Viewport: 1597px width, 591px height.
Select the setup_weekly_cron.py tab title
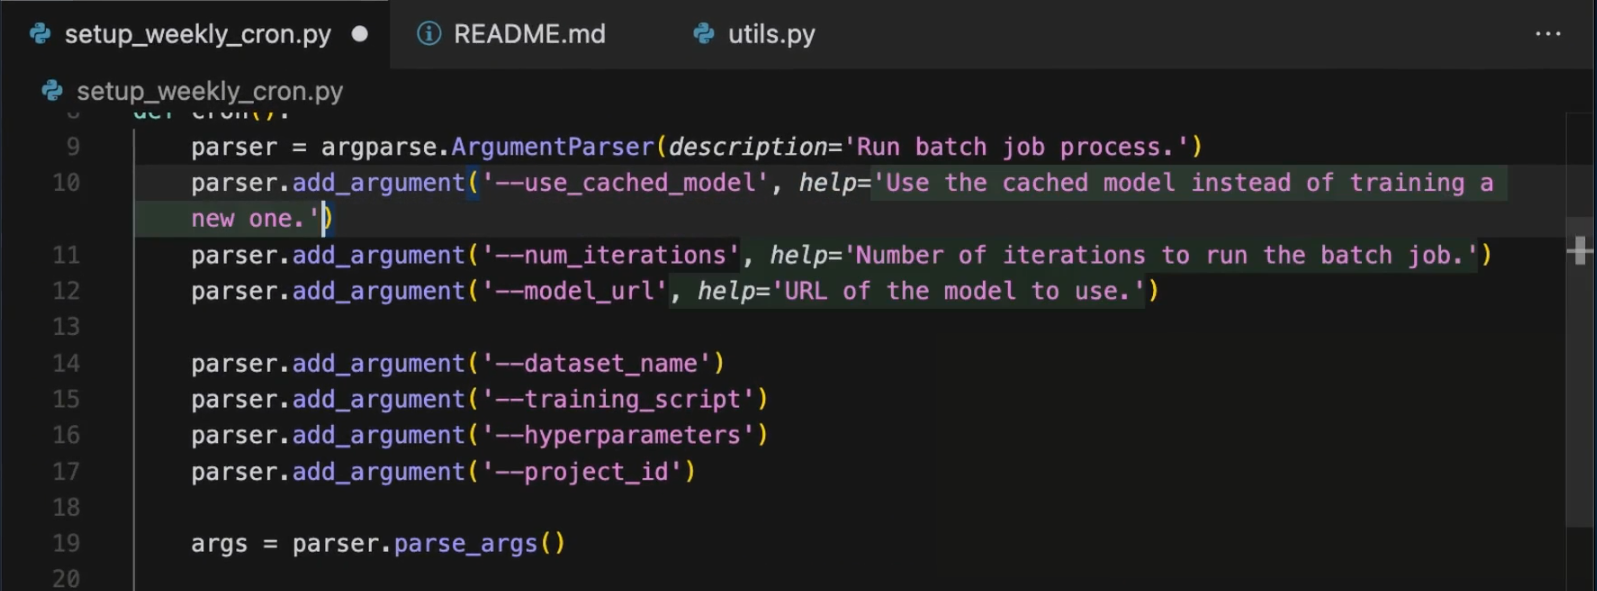(197, 34)
